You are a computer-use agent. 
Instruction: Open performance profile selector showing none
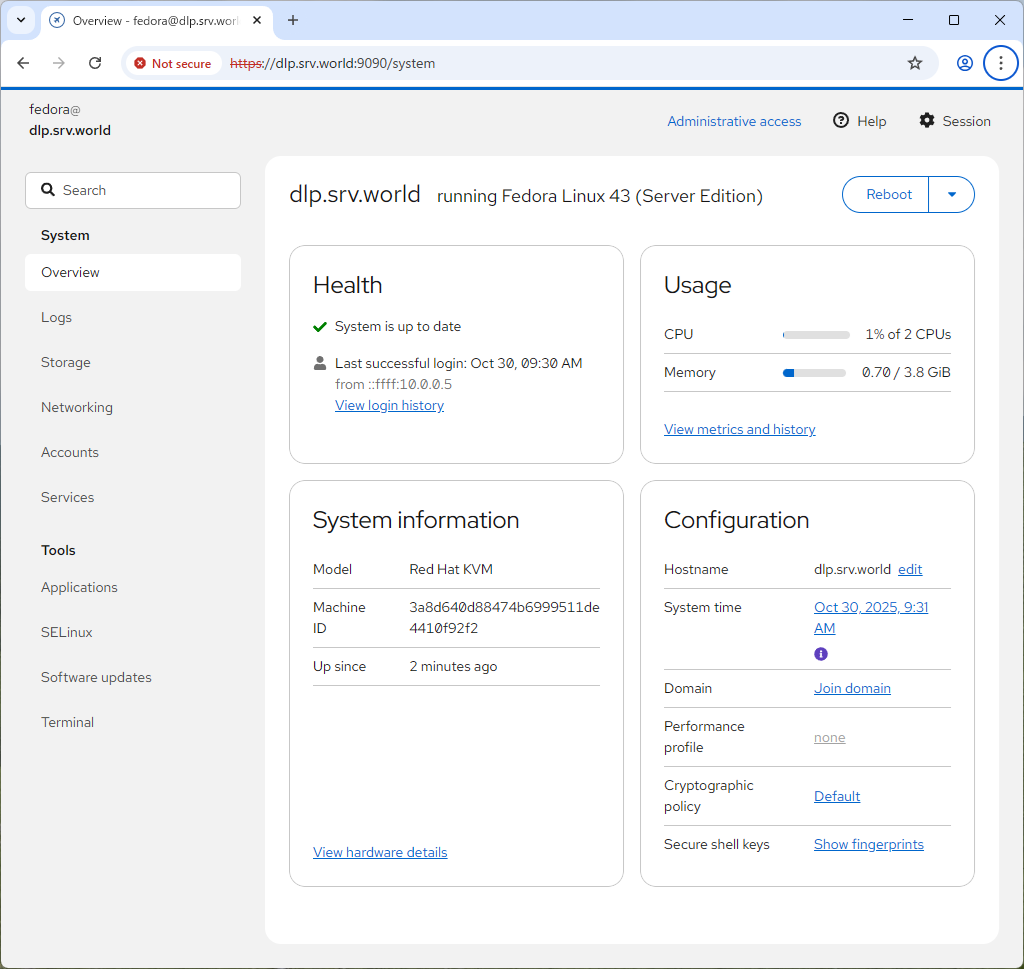[x=829, y=738]
